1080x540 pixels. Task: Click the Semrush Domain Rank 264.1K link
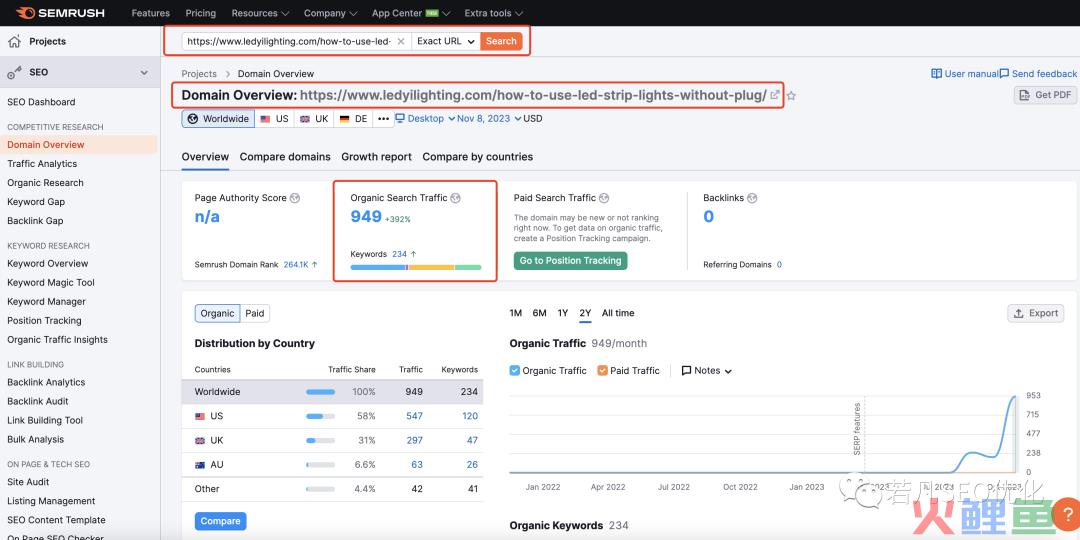(x=295, y=264)
